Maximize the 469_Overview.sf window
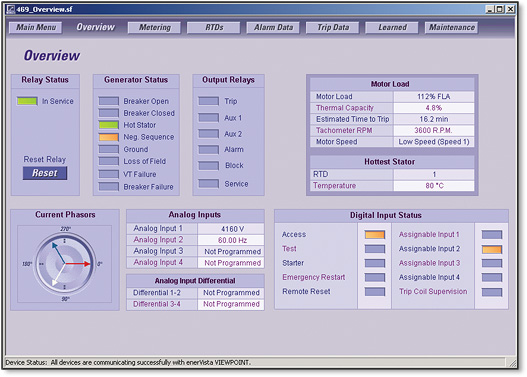527x377 pixels. pyautogui.click(x=500, y=9)
